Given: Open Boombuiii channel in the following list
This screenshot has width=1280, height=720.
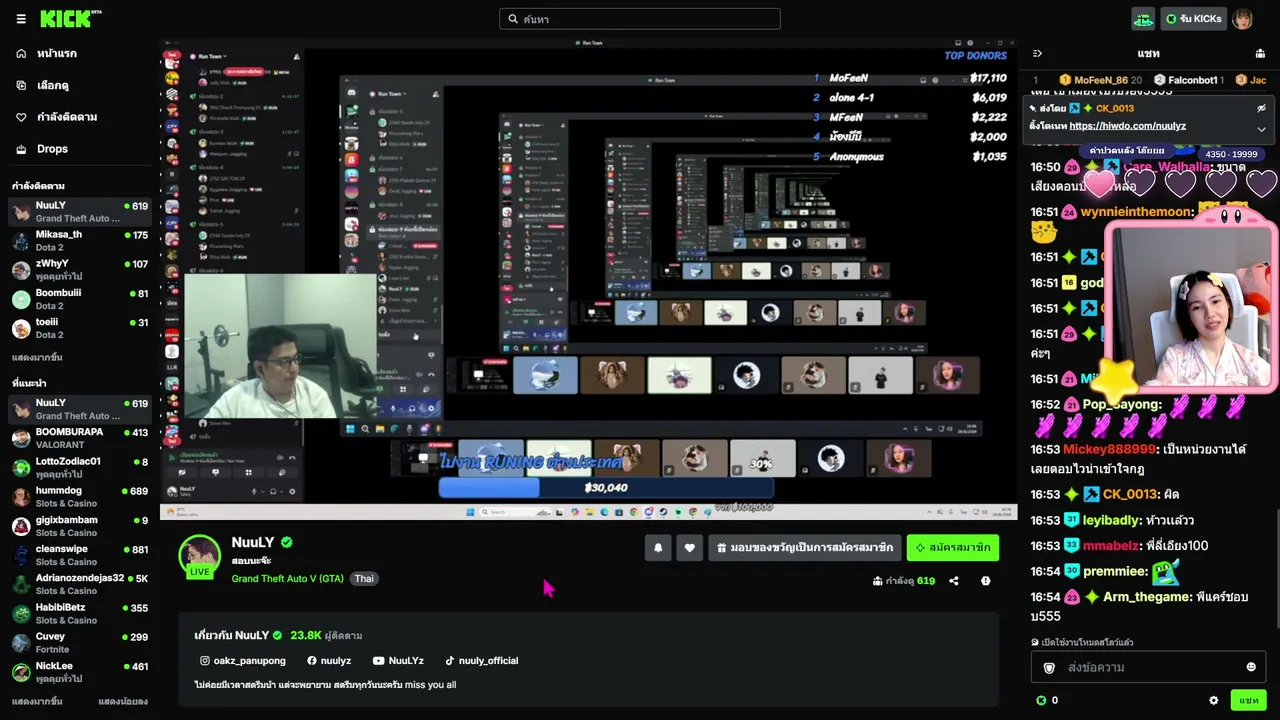Looking at the screenshot, I should click(80, 299).
